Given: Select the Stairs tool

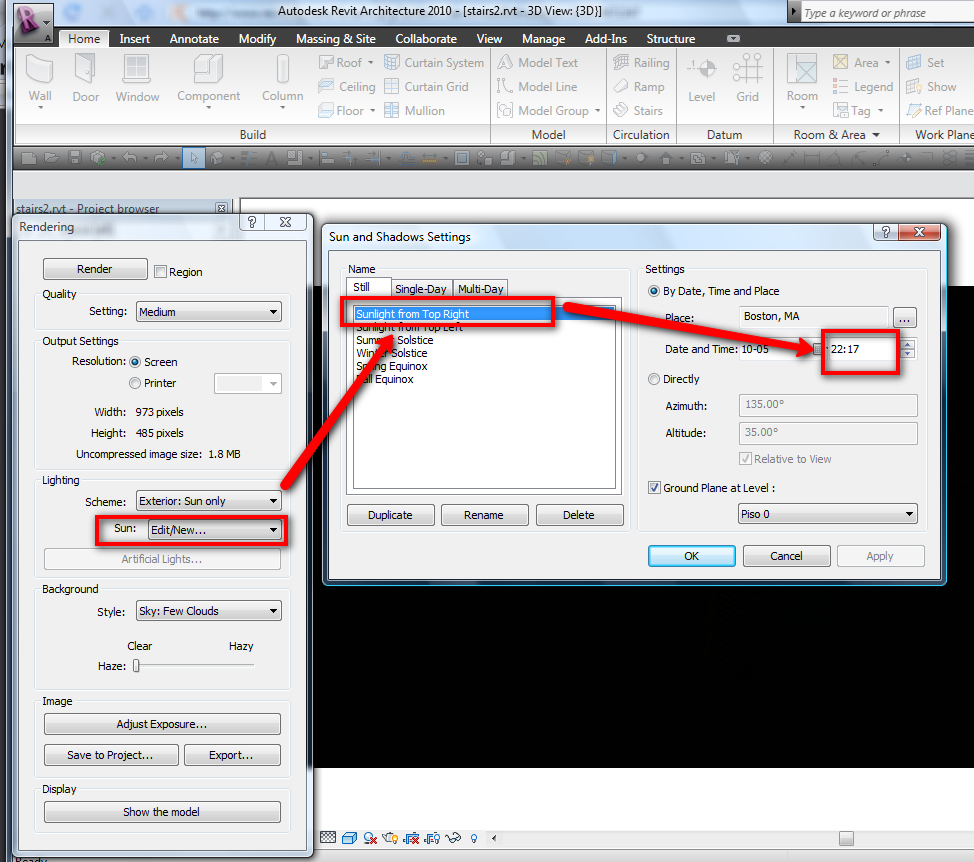Looking at the screenshot, I should [638, 111].
